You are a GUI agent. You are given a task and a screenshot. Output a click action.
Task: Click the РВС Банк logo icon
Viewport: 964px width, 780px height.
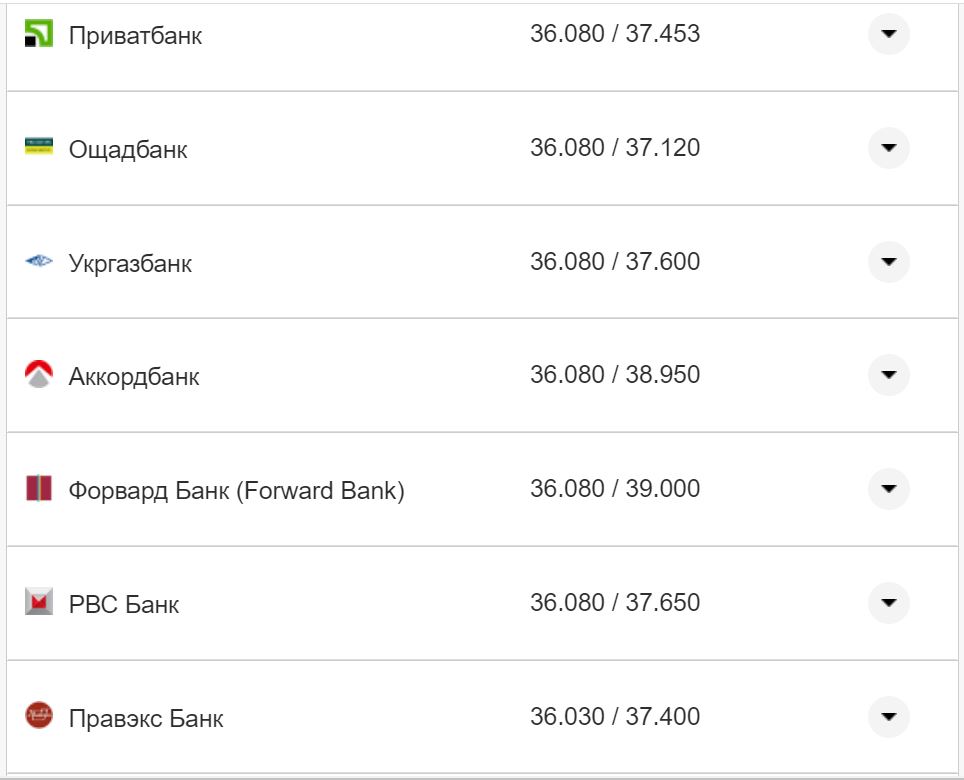38,602
